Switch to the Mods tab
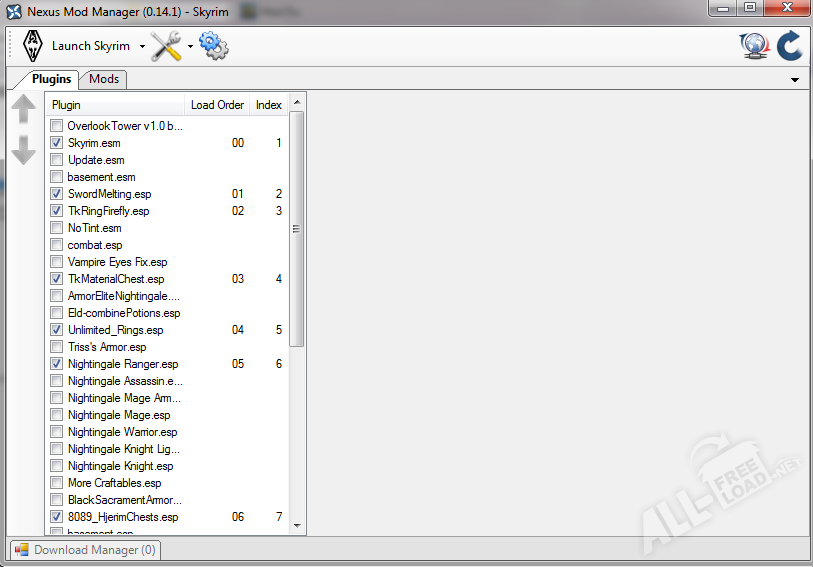The height and width of the screenshot is (567, 813). click(103, 79)
